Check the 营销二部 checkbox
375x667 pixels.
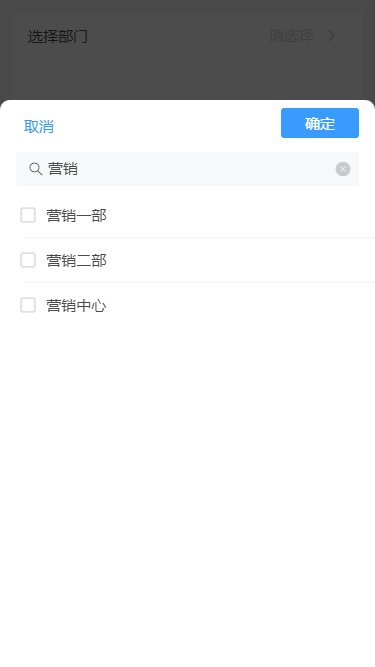(x=28, y=260)
